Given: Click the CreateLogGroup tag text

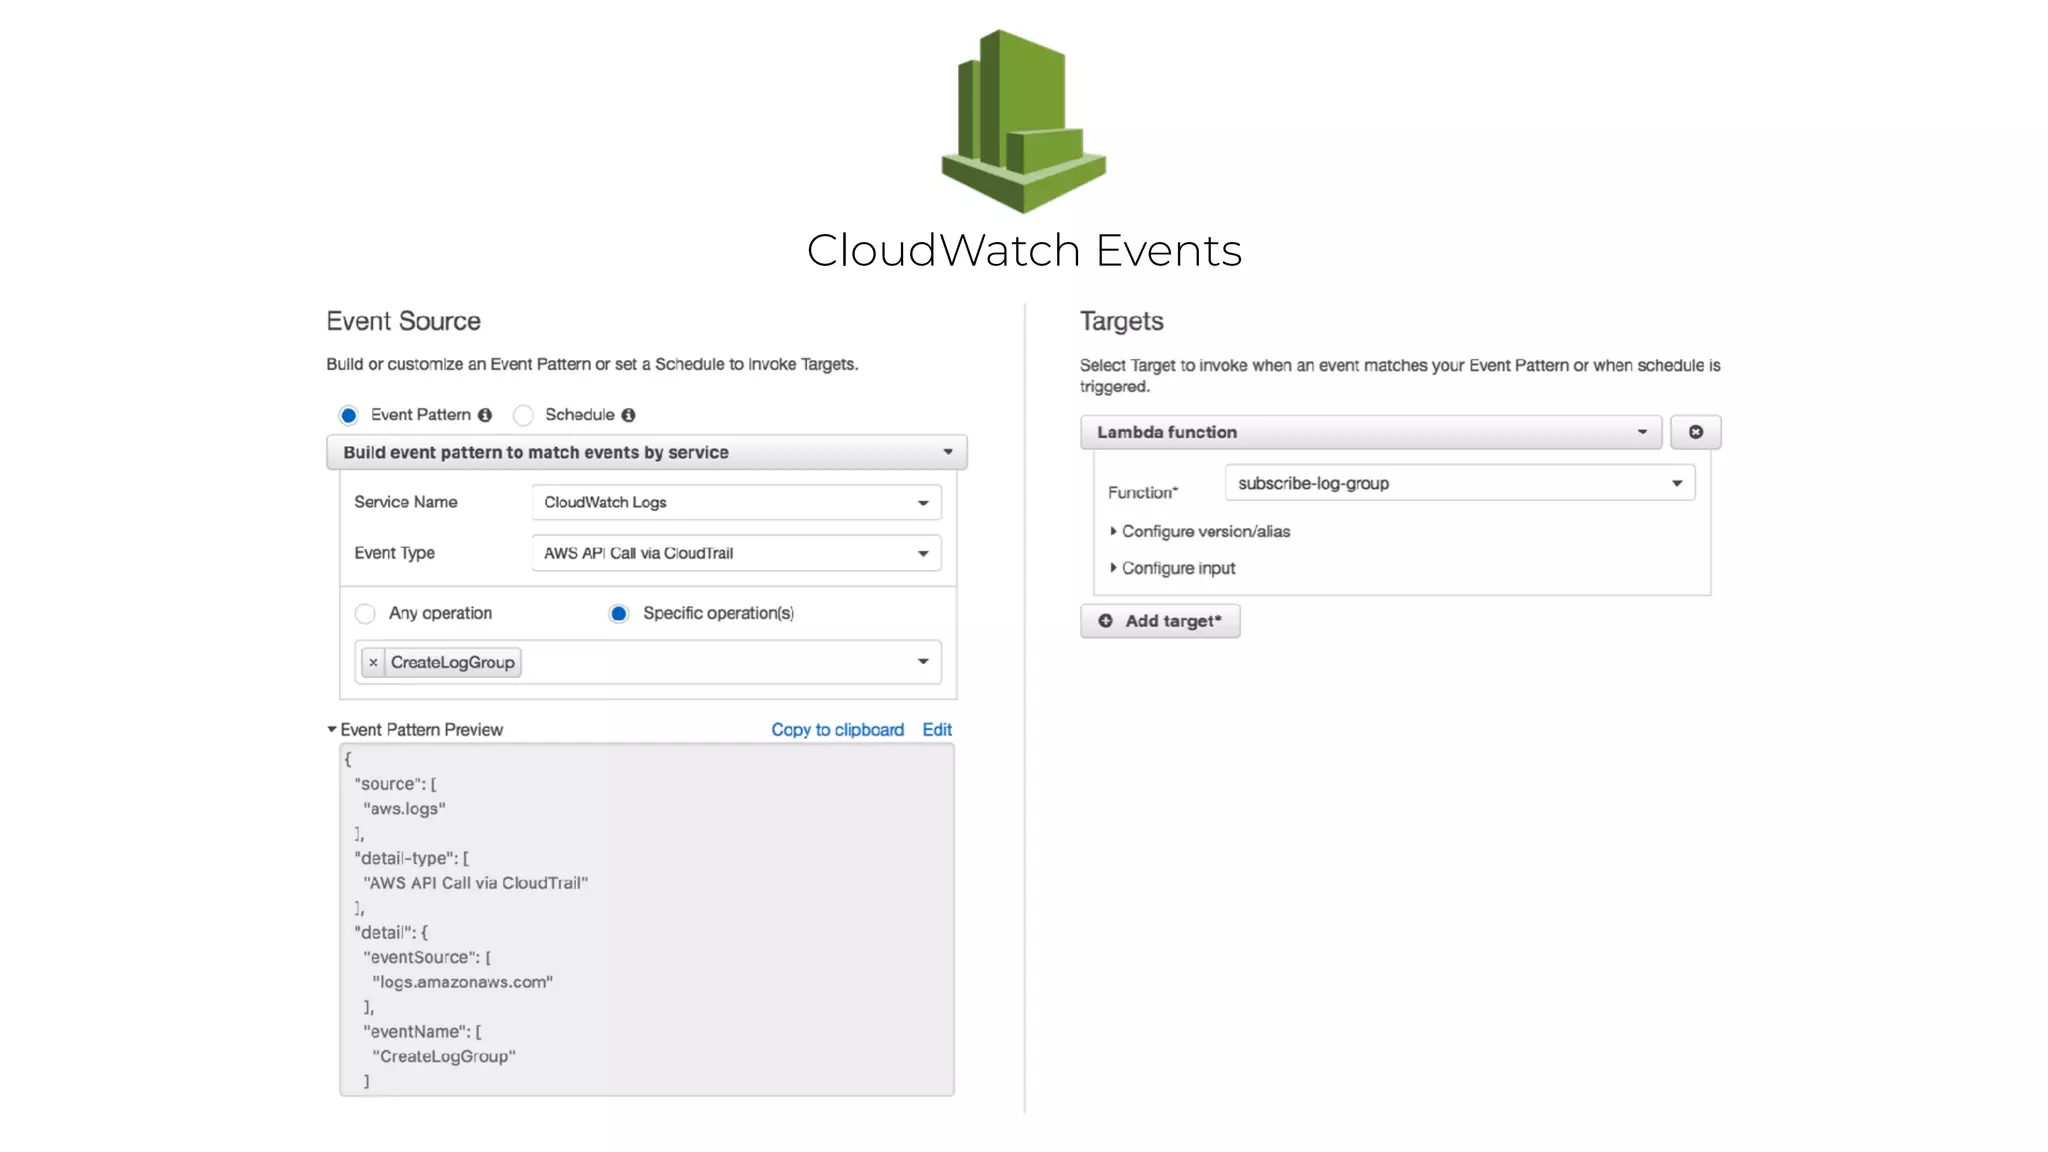Looking at the screenshot, I should click(x=453, y=662).
